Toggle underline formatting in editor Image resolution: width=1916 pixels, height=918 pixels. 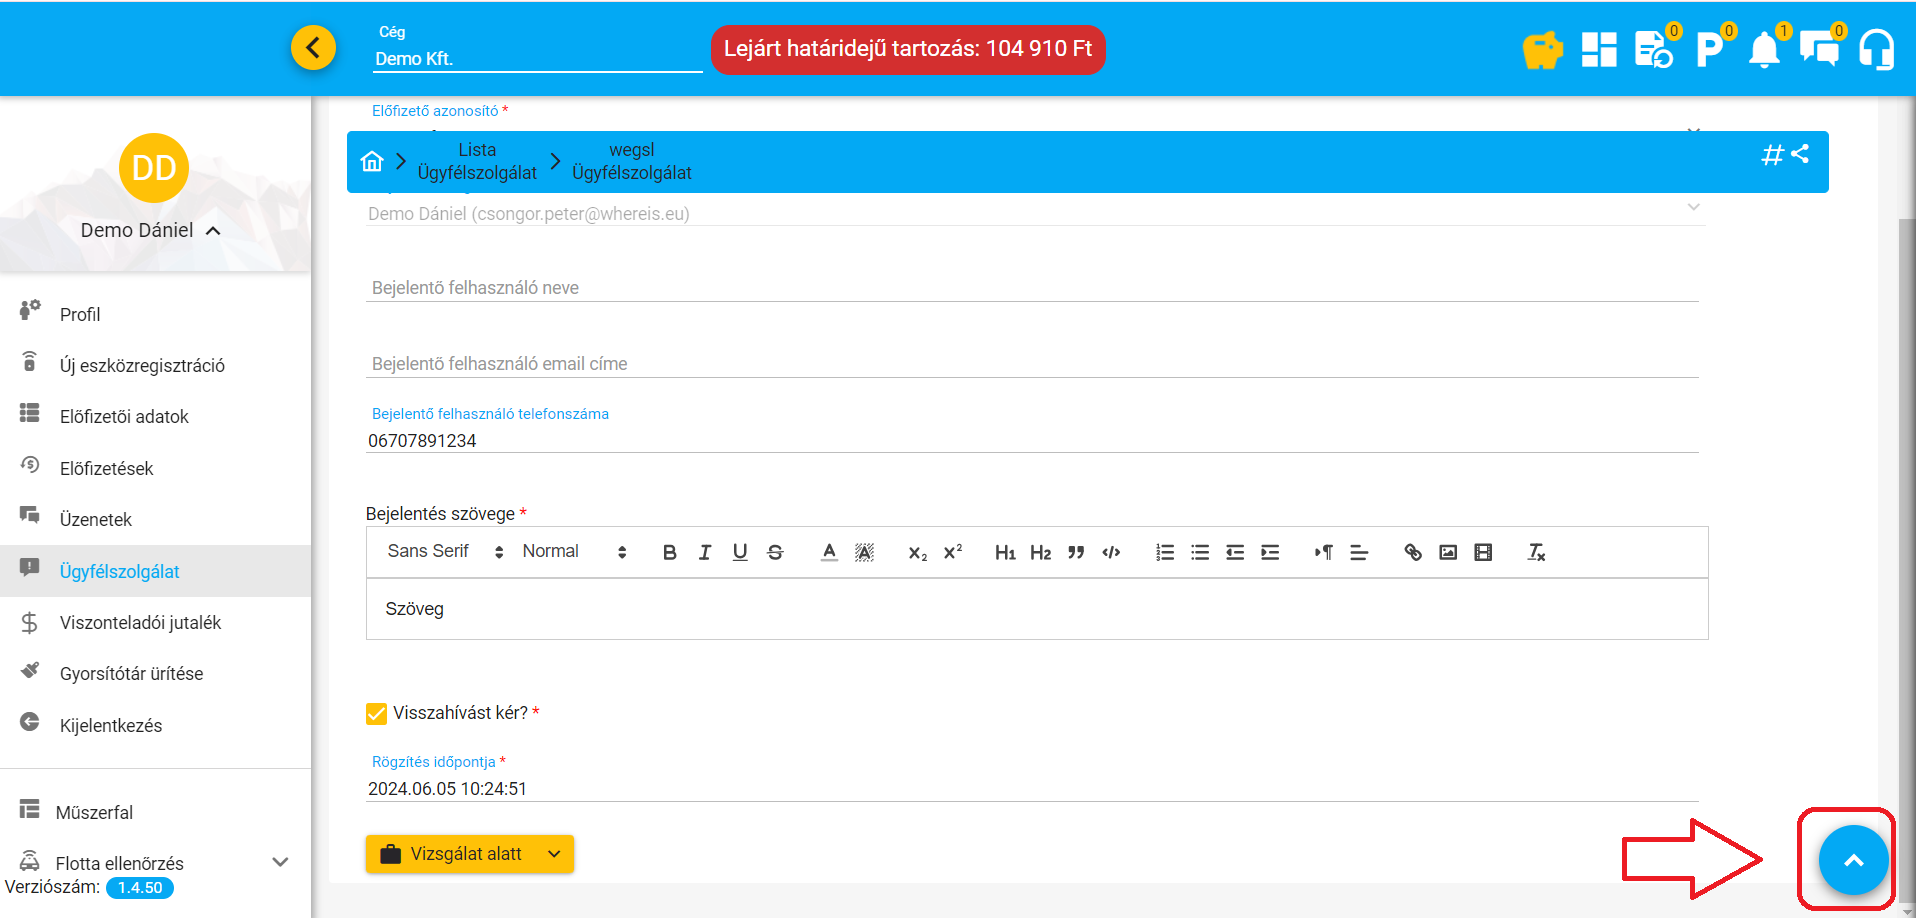point(740,552)
